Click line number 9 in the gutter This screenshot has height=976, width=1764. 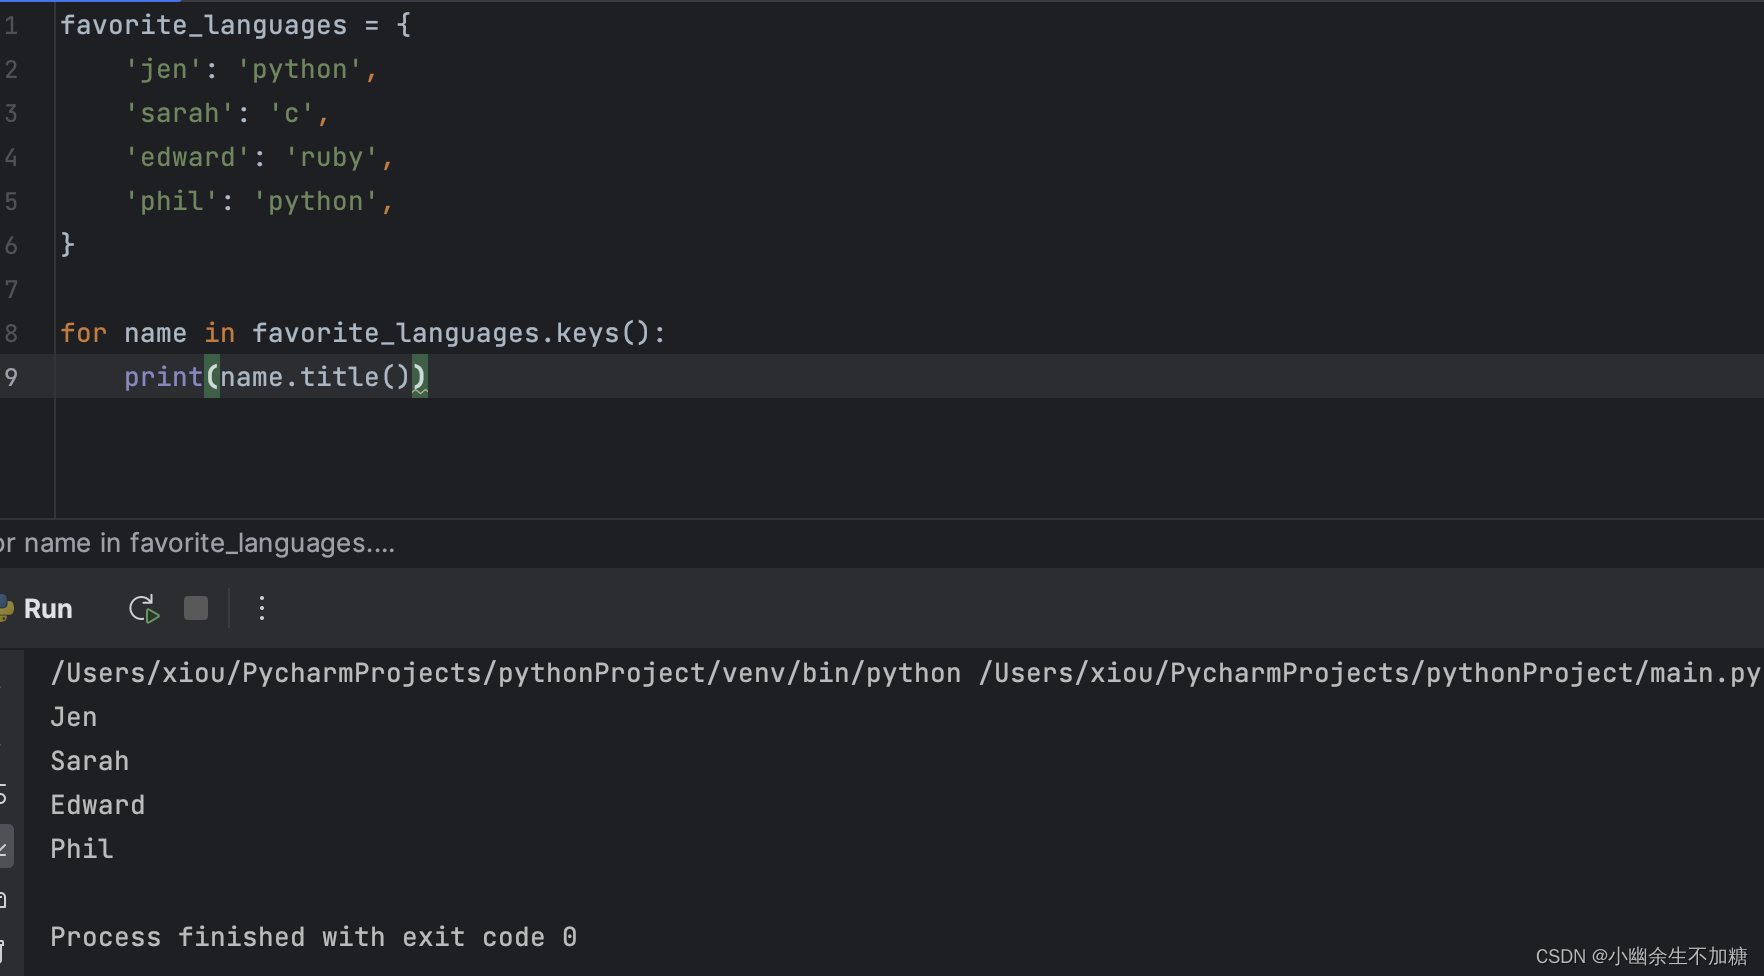click(11, 377)
